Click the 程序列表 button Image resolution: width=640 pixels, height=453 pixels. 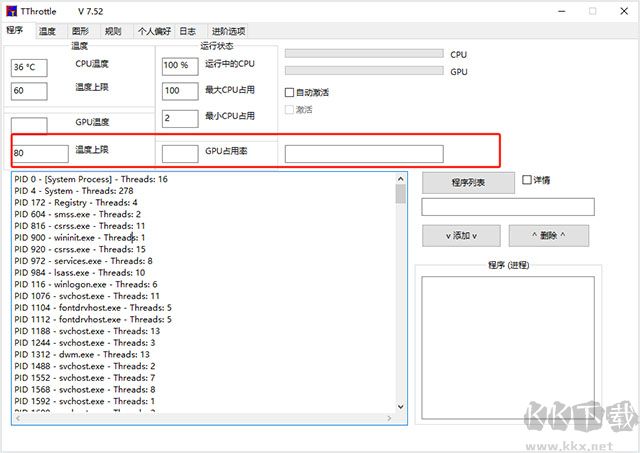tap(468, 182)
